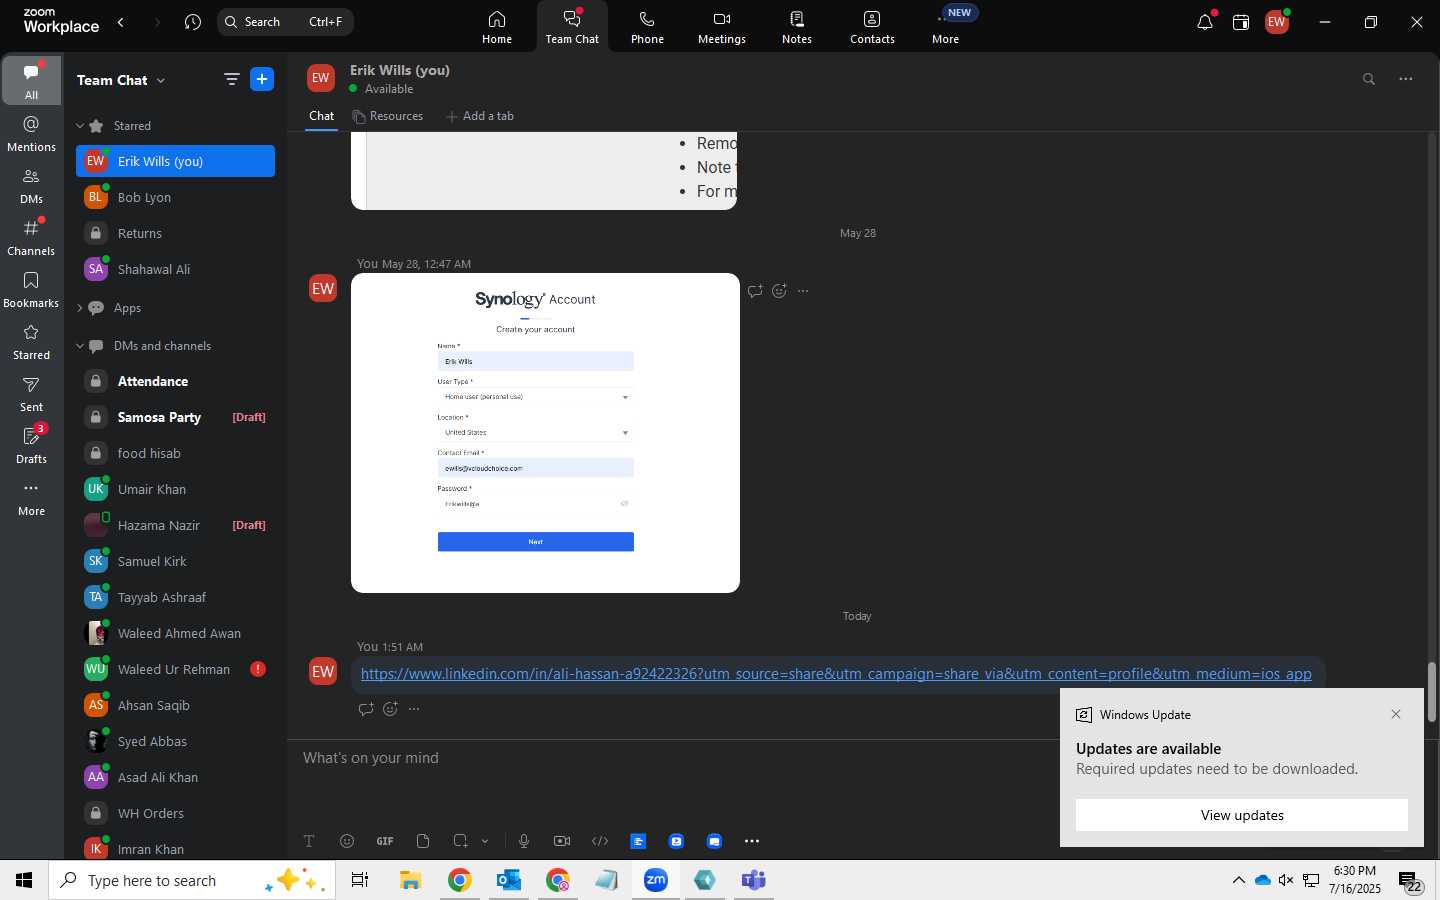The width and height of the screenshot is (1440, 900).
Task: Open the More apps menu
Action: click(946, 27)
